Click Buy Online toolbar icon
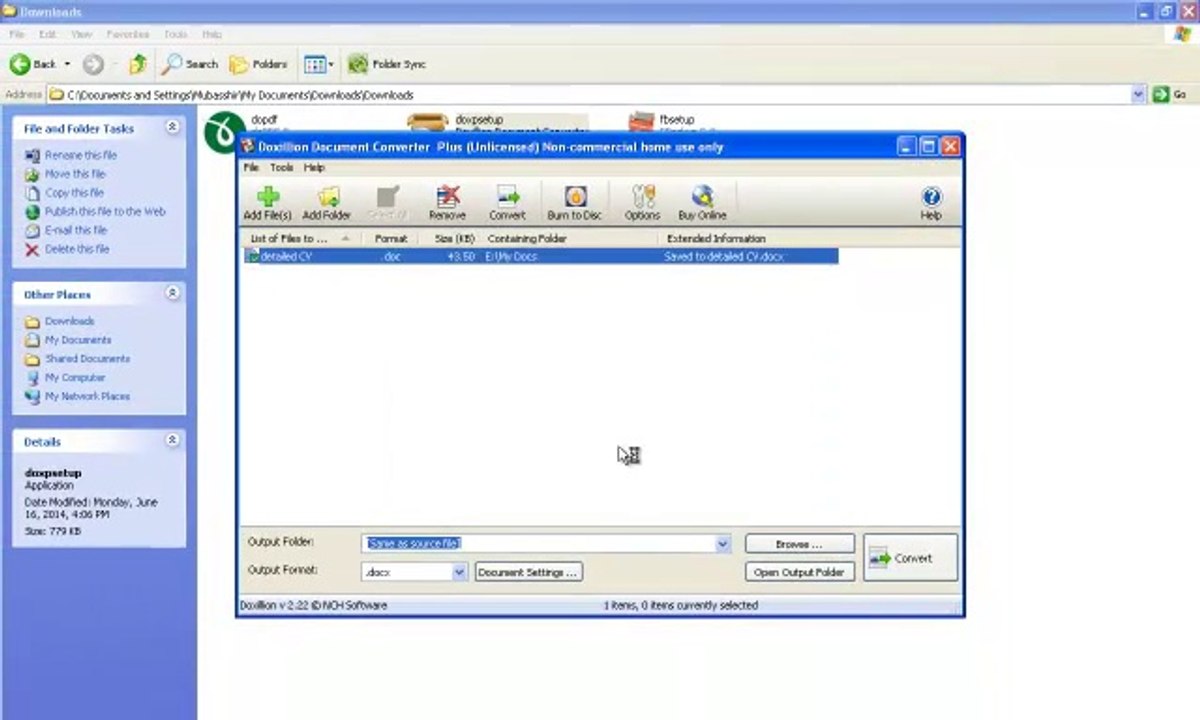The width and height of the screenshot is (1200, 720). pos(702,203)
